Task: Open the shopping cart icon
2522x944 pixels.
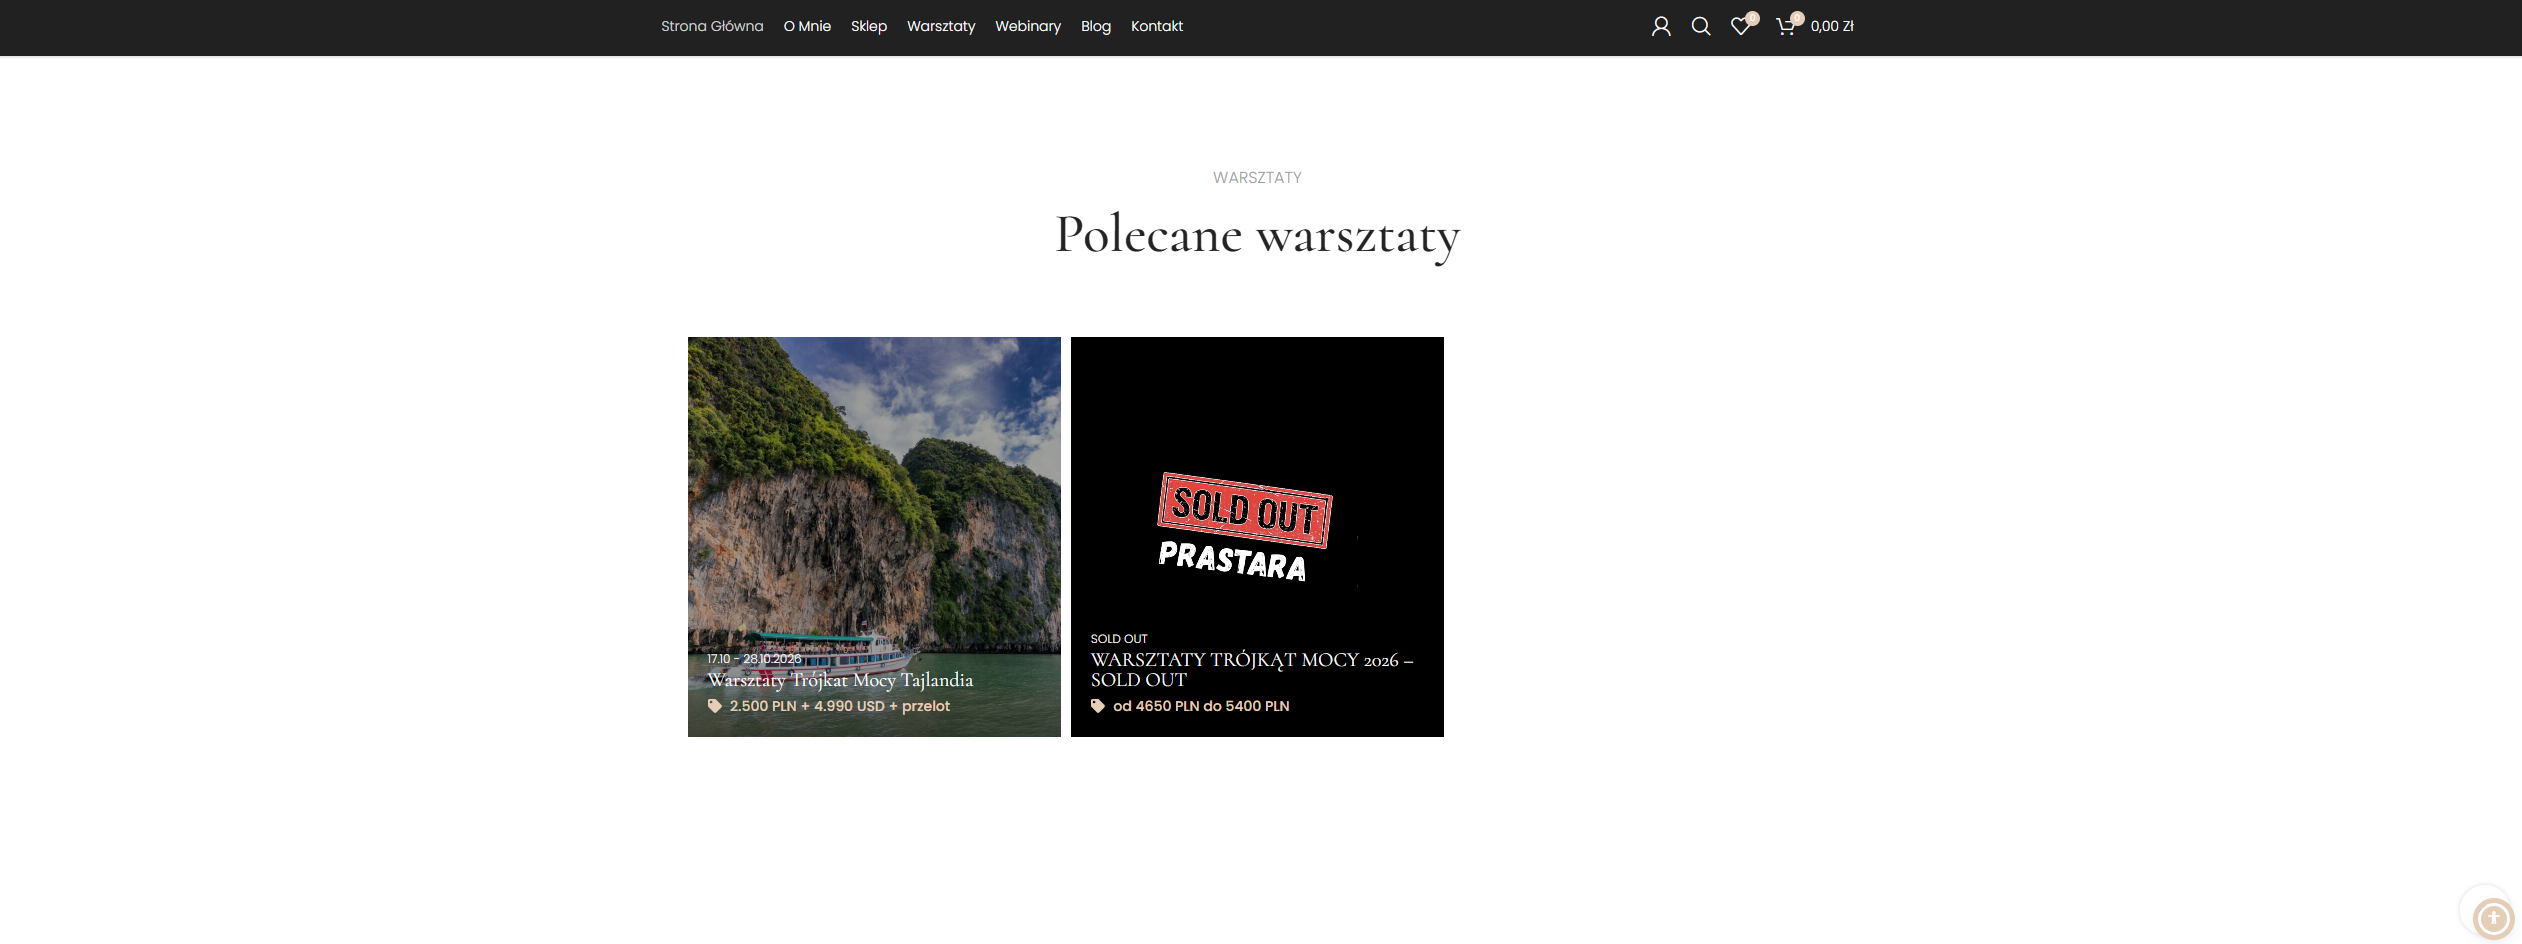Action: (1785, 27)
